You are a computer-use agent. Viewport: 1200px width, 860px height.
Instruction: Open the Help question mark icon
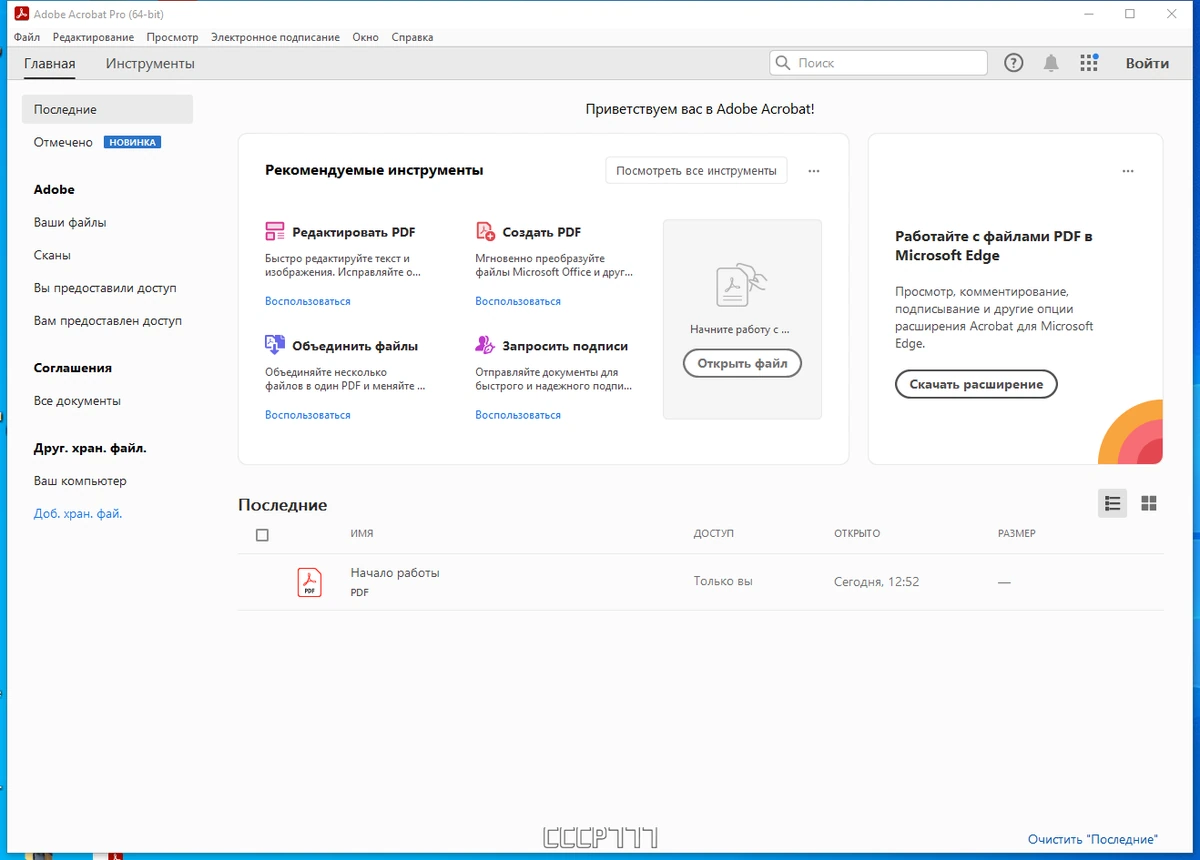point(1014,63)
